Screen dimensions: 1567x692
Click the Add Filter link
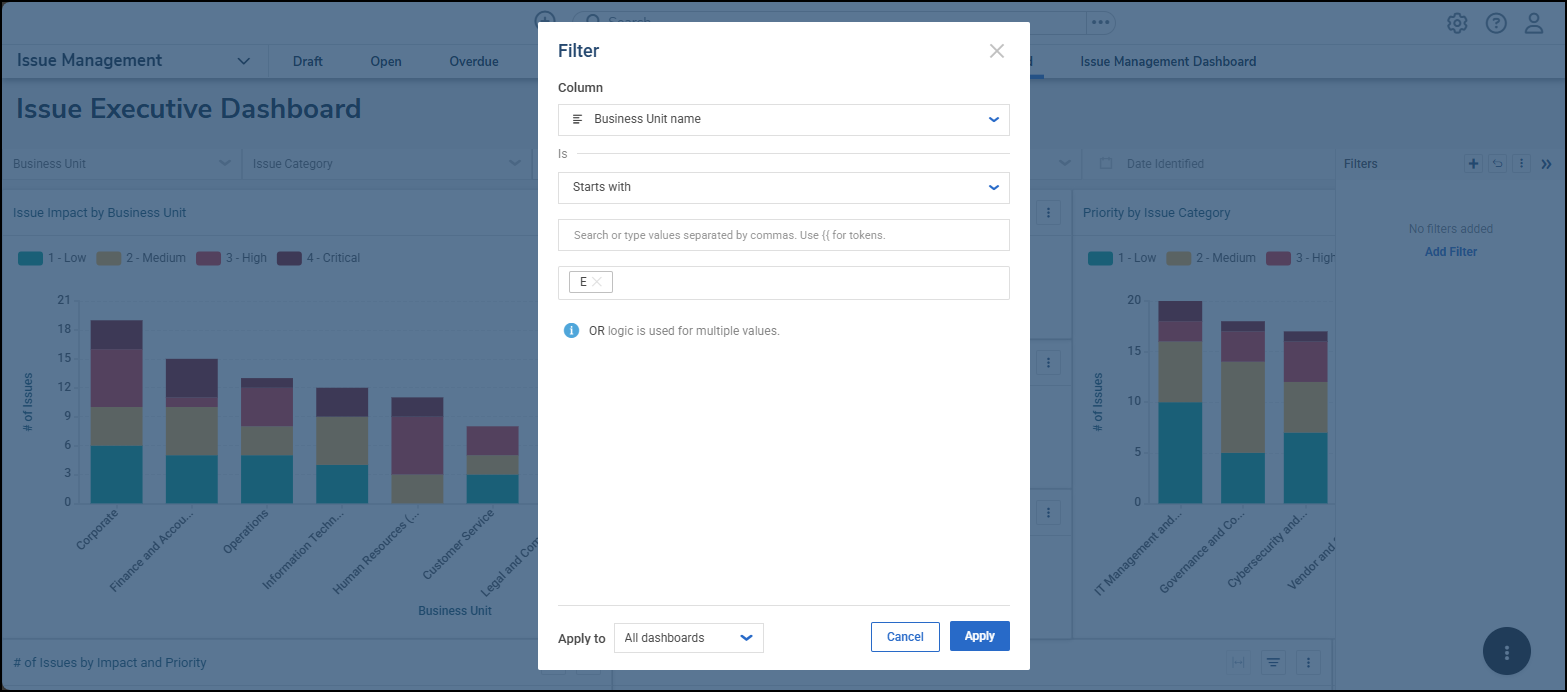point(1450,252)
